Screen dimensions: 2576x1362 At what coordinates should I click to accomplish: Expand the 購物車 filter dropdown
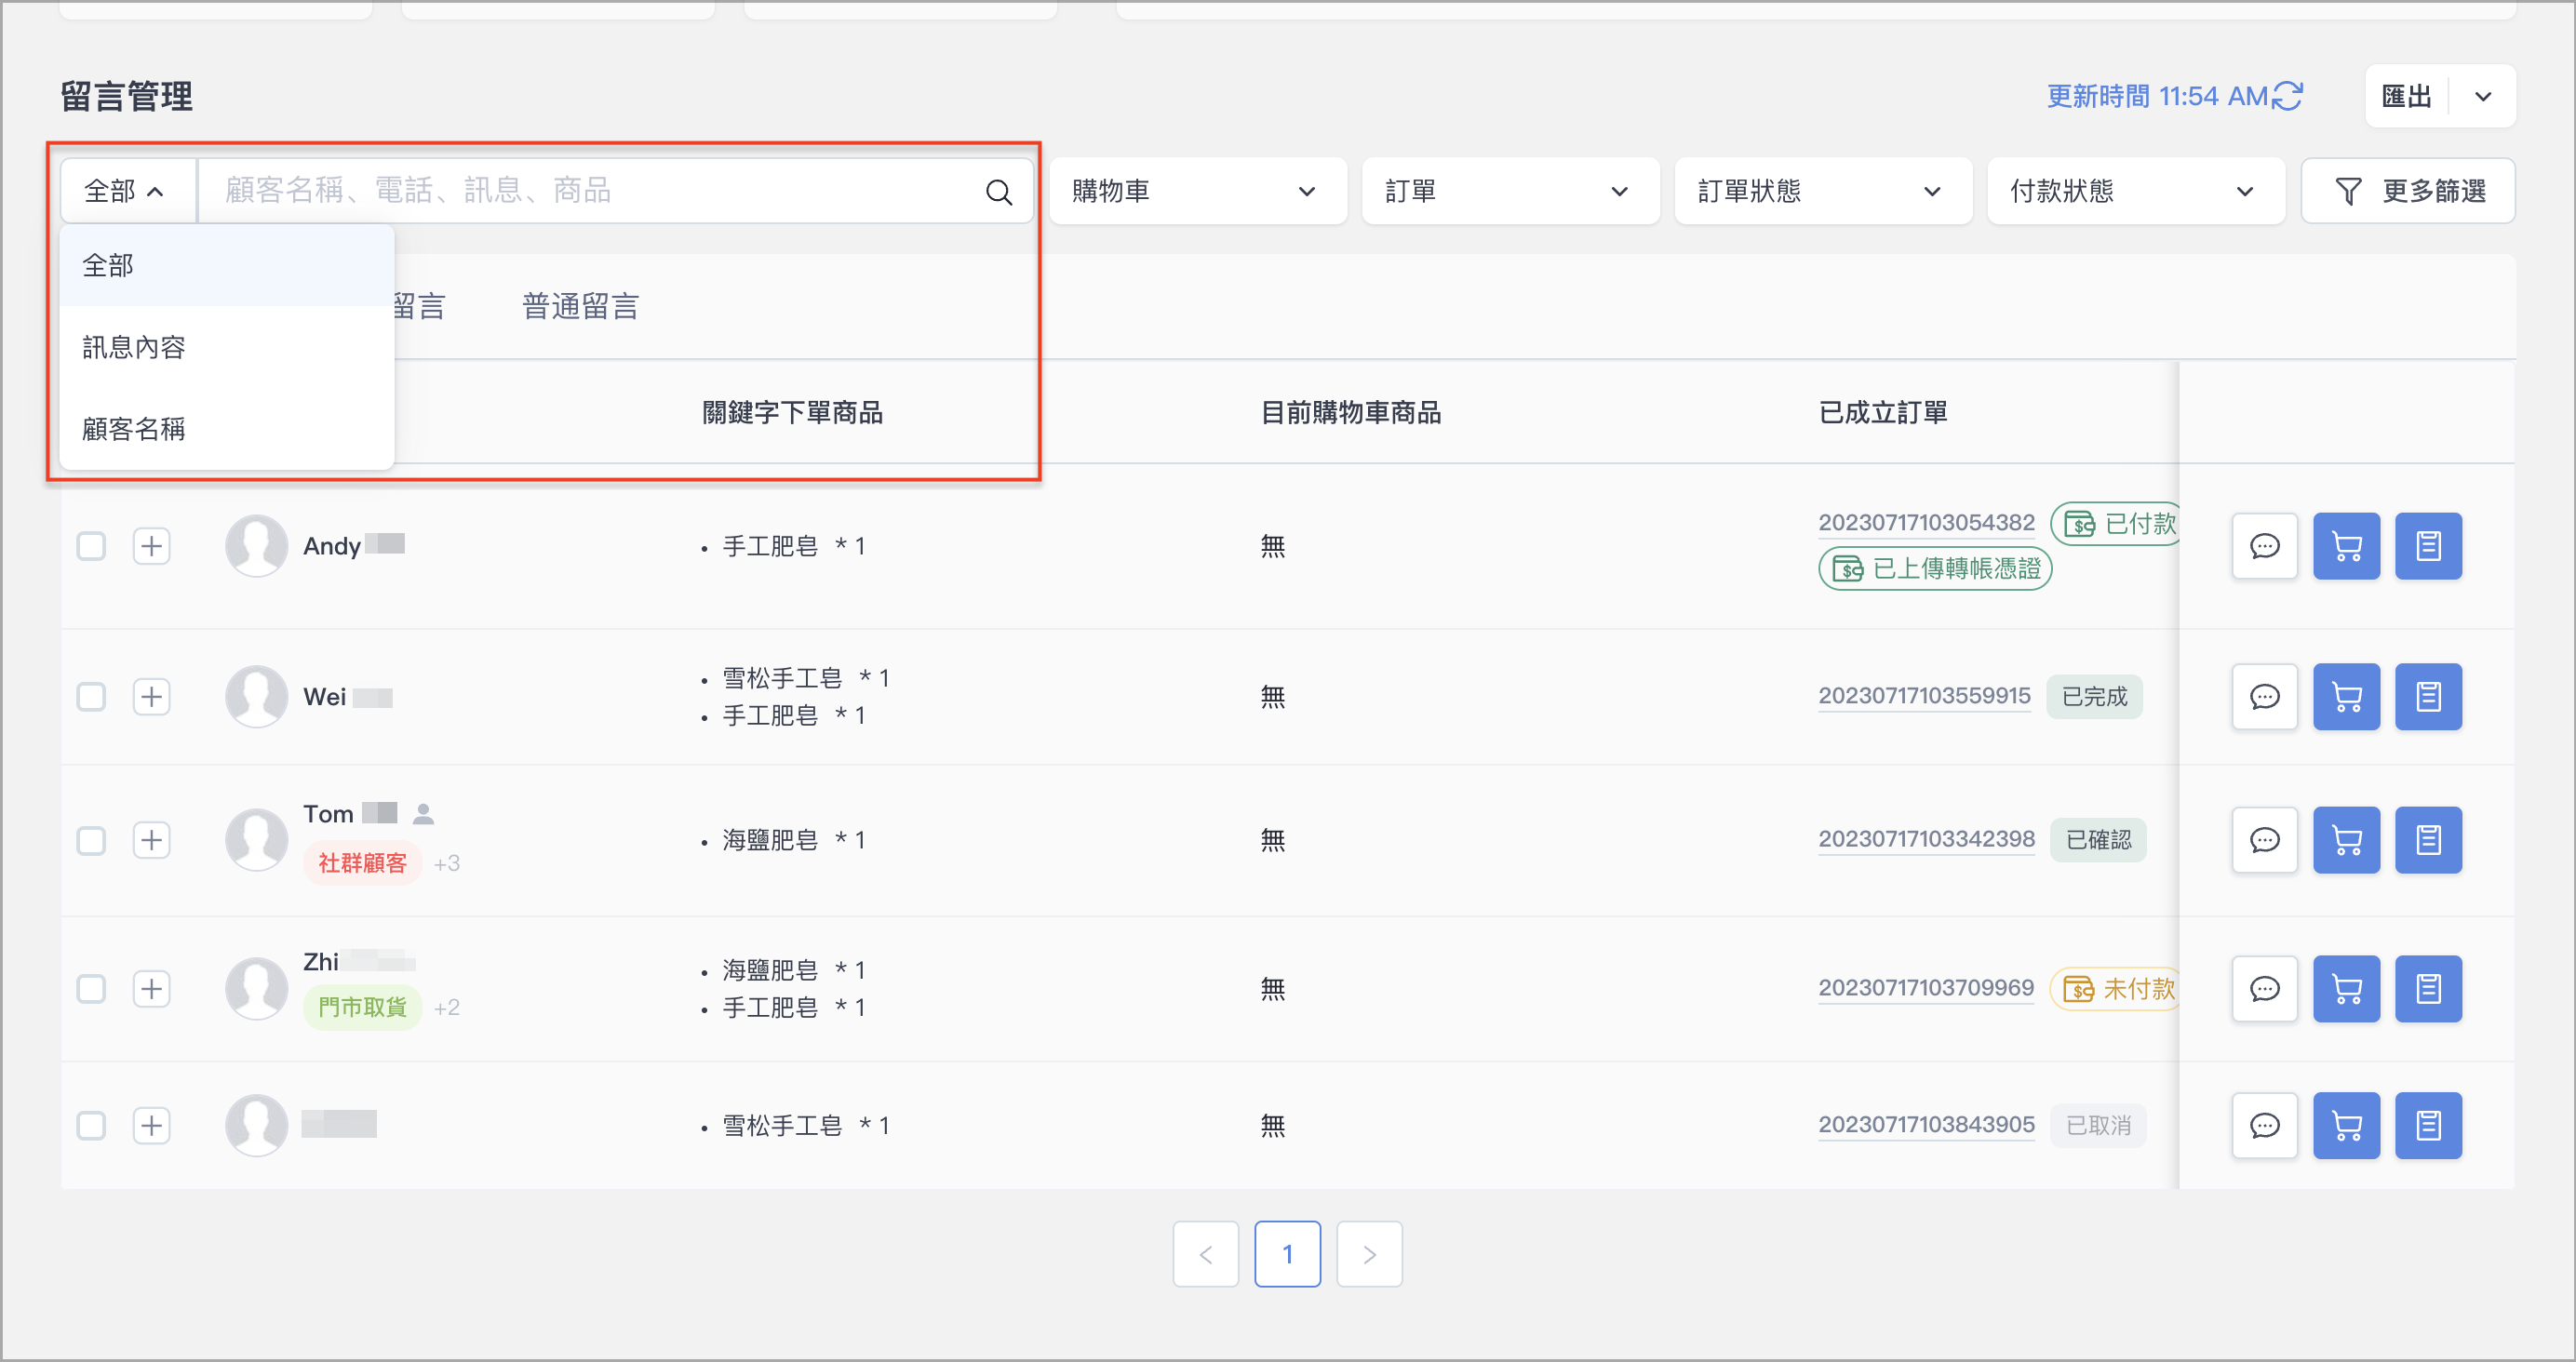[x=1197, y=191]
